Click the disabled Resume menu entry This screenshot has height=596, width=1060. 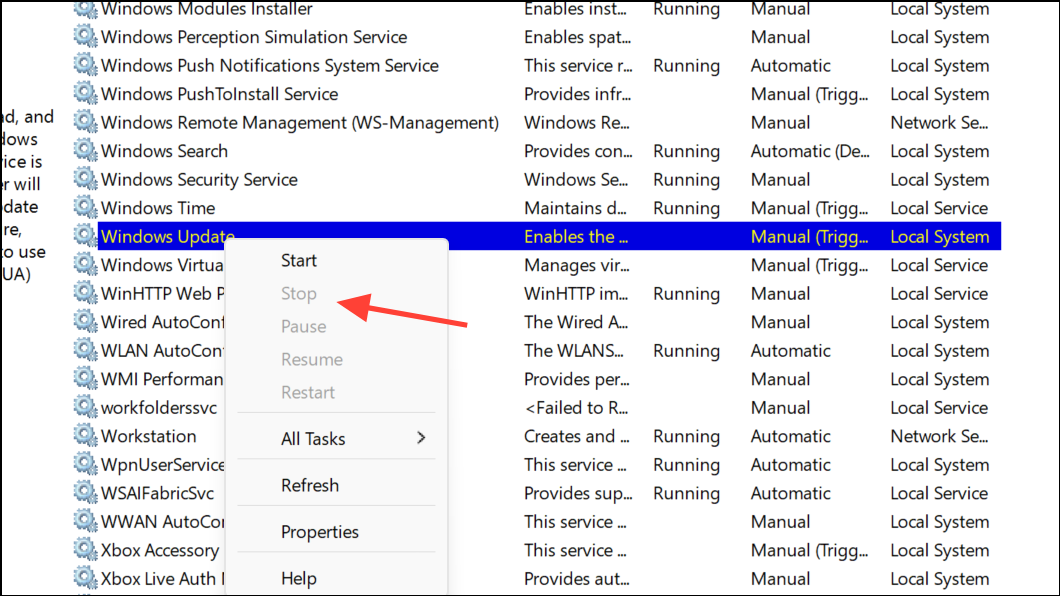point(312,359)
